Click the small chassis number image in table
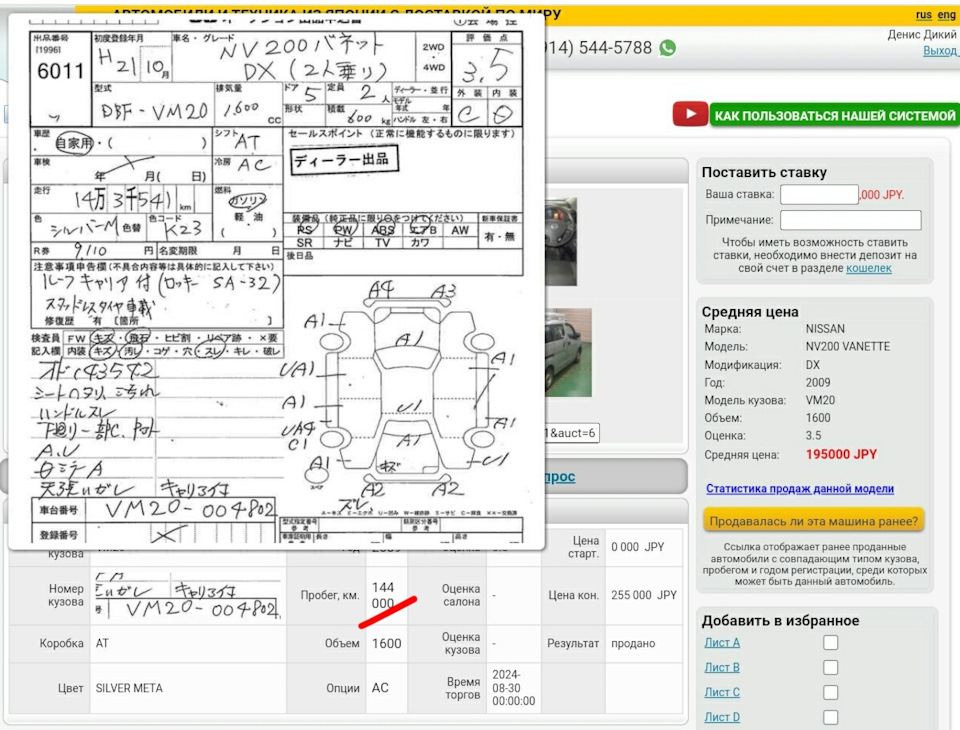This screenshot has width=960, height=730. [x=187, y=596]
